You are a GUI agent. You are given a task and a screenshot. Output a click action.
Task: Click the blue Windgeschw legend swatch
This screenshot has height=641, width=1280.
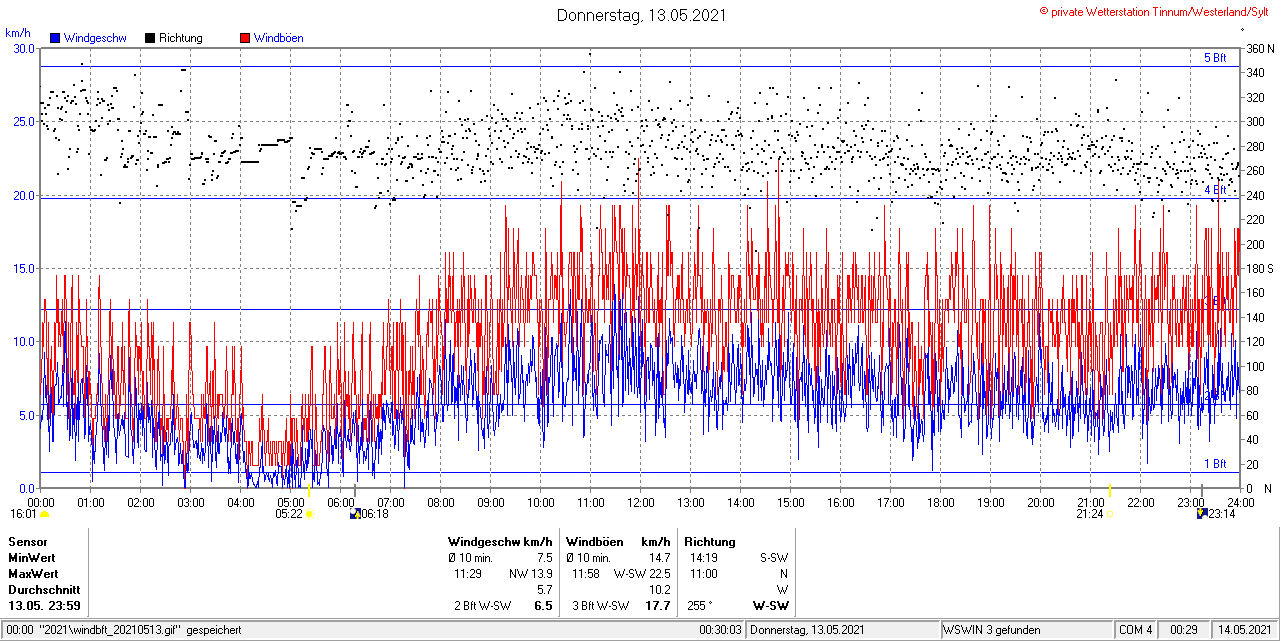55,38
